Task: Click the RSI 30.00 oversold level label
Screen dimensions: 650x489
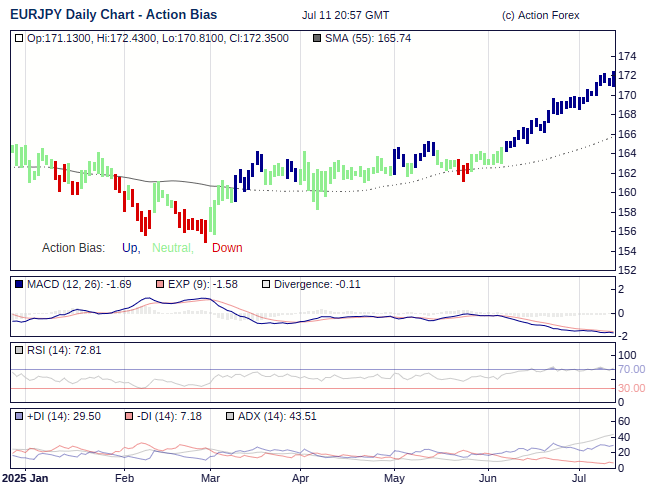Action: (x=630, y=388)
